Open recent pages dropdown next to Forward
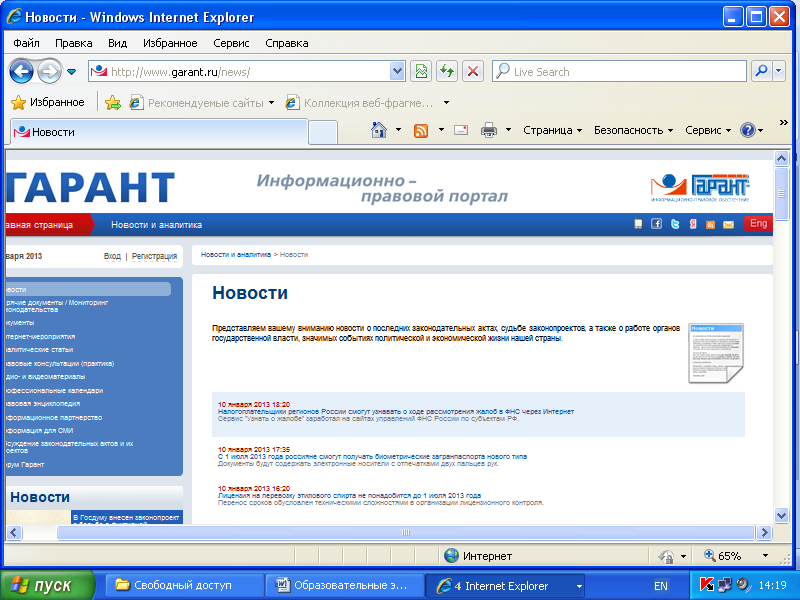 point(71,72)
